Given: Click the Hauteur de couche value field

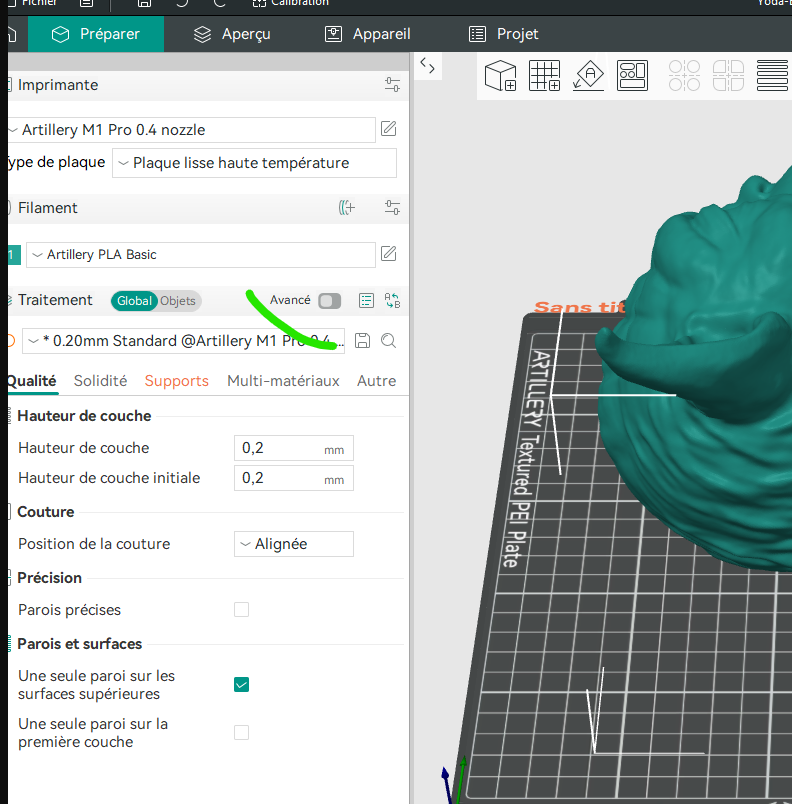Looking at the screenshot, I should [x=294, y=448].
